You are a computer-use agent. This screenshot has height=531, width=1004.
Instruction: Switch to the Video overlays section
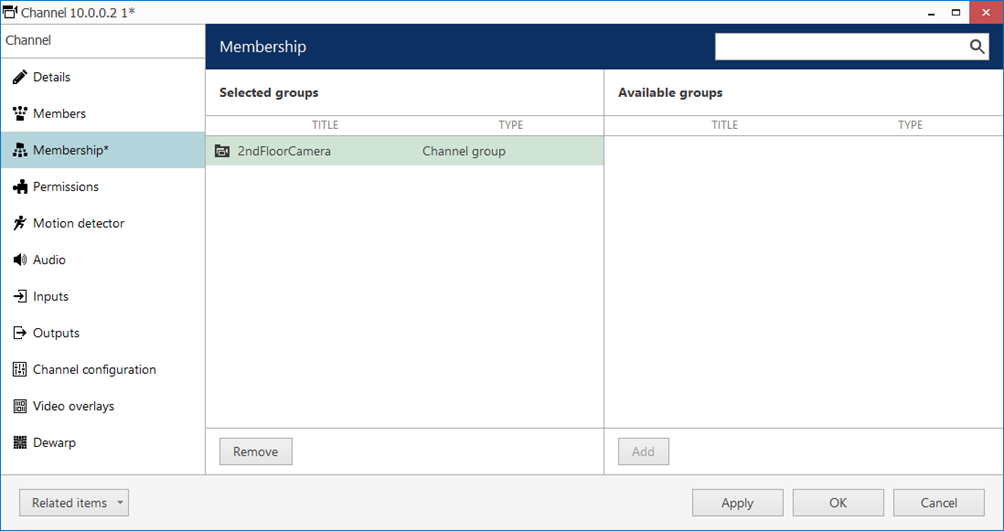(73, 406)
